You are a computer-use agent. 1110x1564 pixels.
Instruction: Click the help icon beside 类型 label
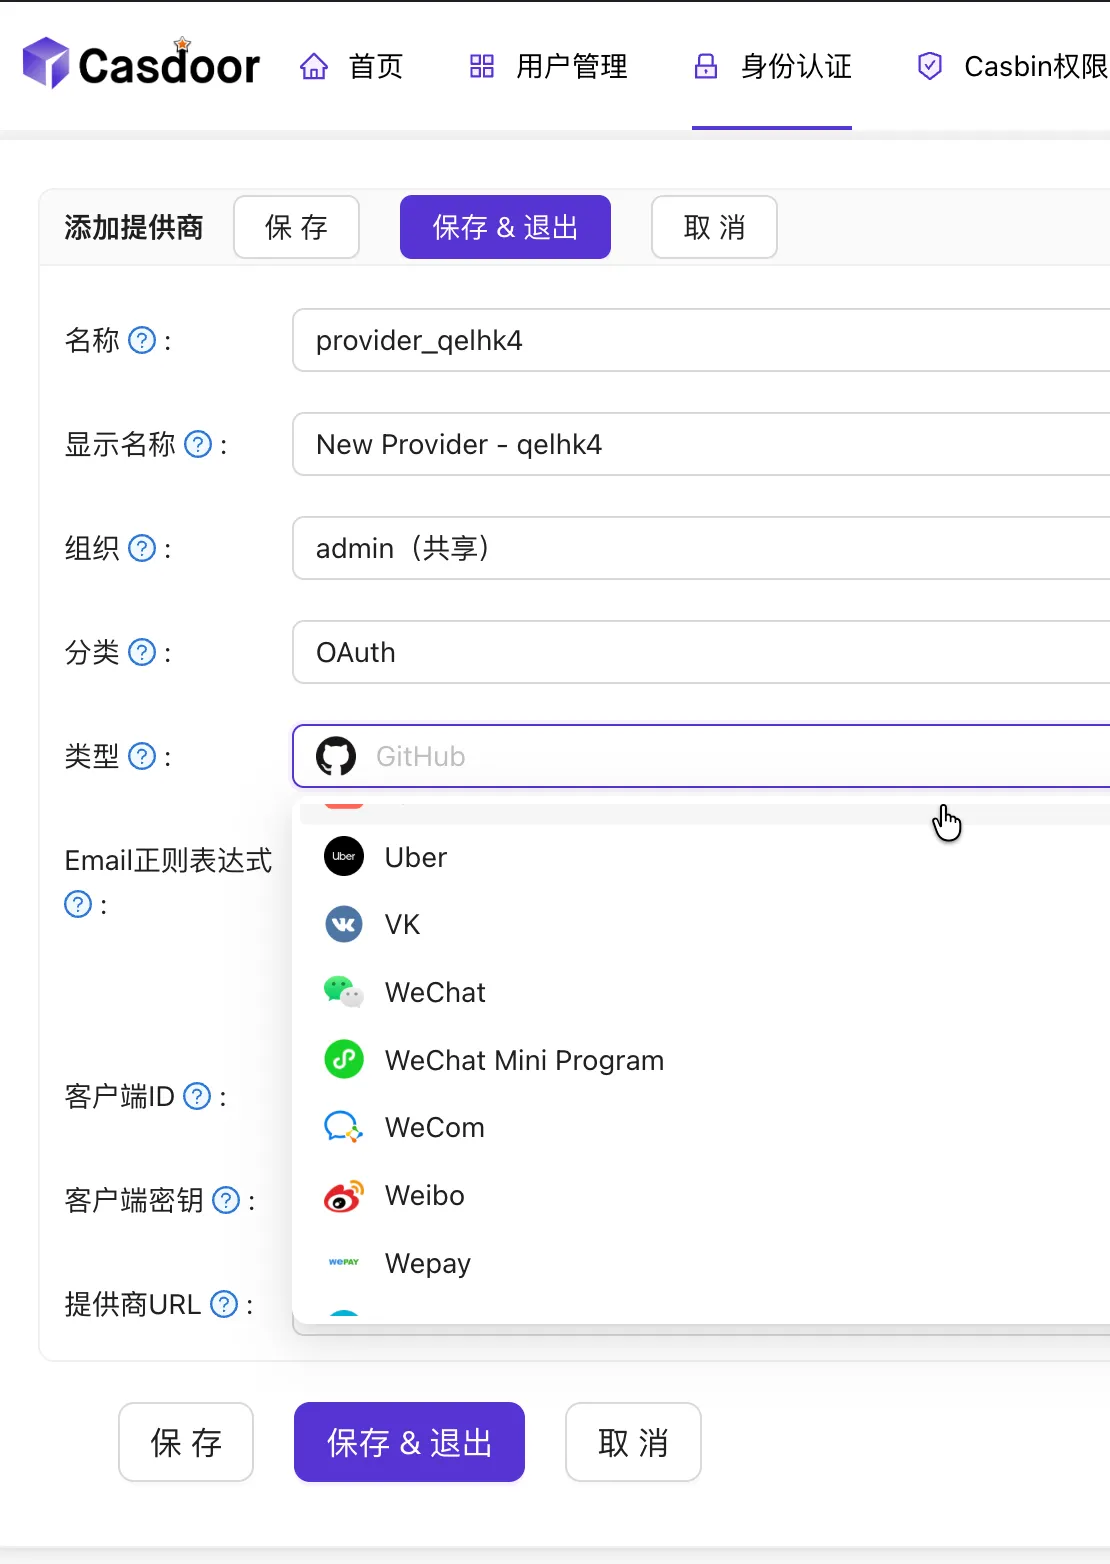(x=143, y=757)
